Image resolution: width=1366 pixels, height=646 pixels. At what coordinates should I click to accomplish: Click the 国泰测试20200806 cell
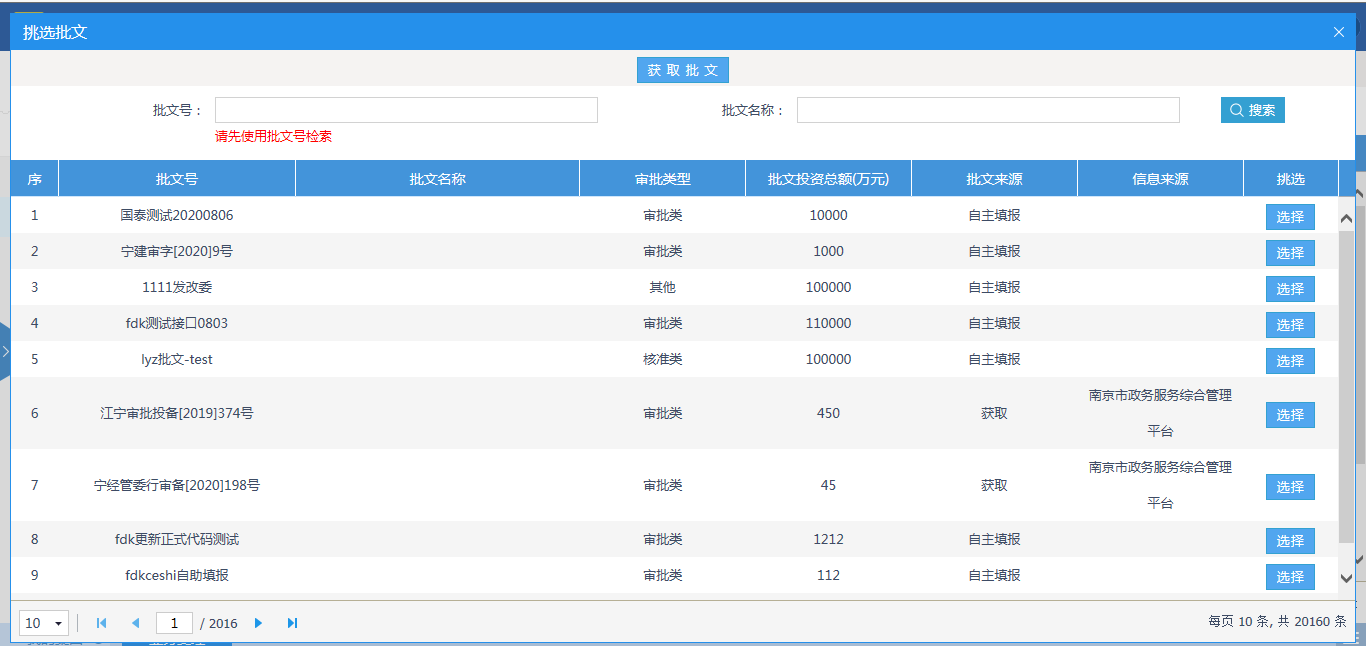click(177, 215)
